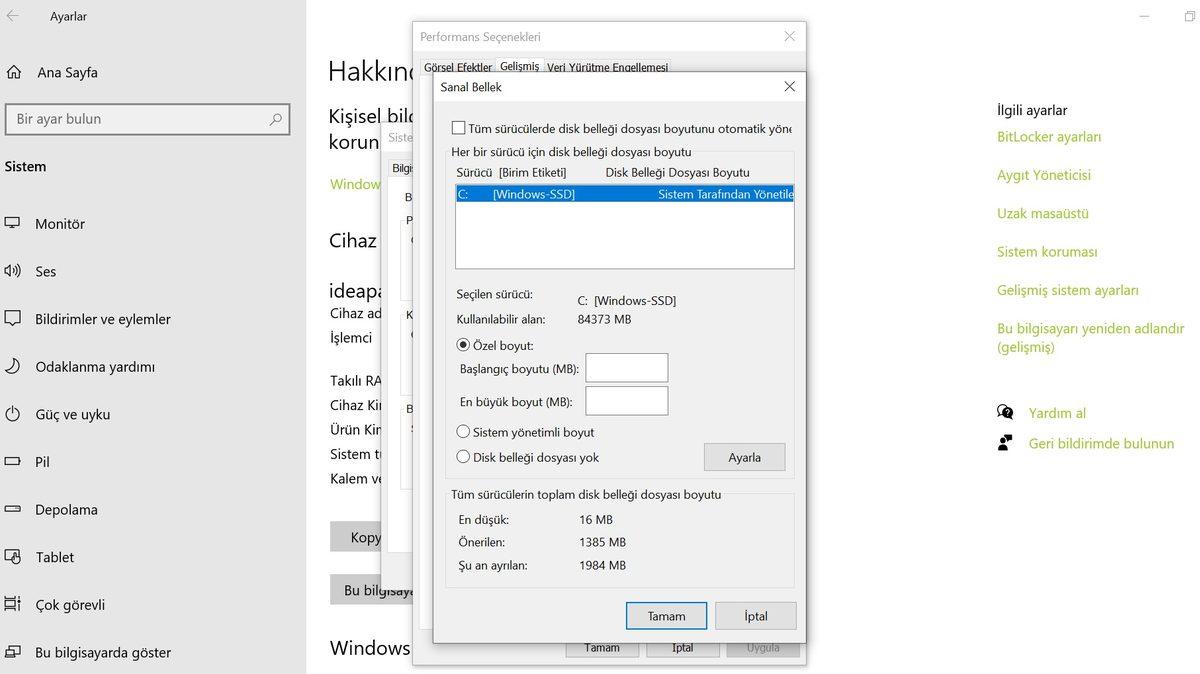
Task: Choose Disk belleği dosyası yok option
Action: tap(463, 457)
